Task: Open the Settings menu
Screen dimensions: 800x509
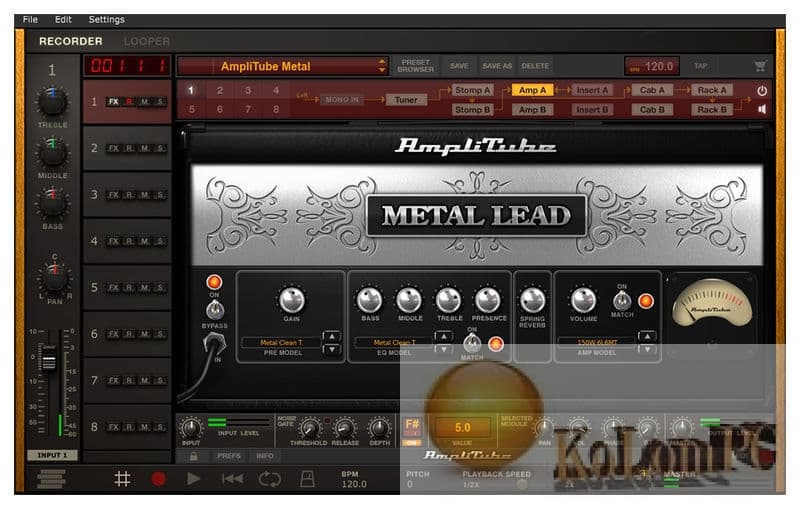Action: 106,19
